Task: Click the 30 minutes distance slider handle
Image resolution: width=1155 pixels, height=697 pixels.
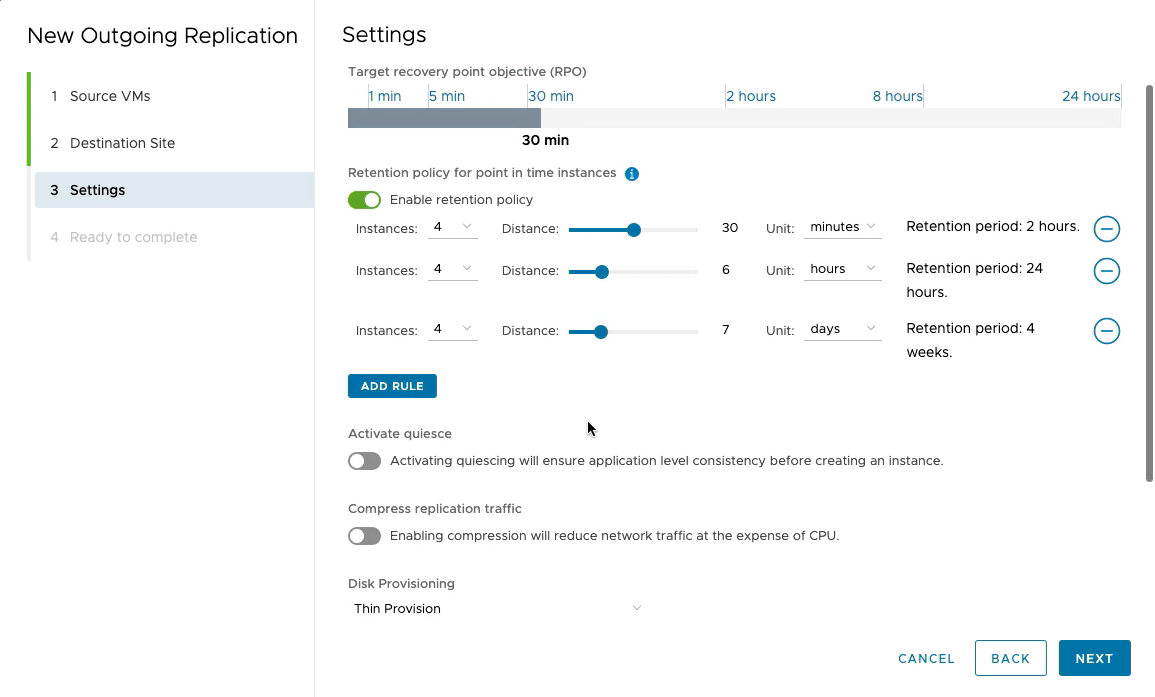Action: [634, 230]
